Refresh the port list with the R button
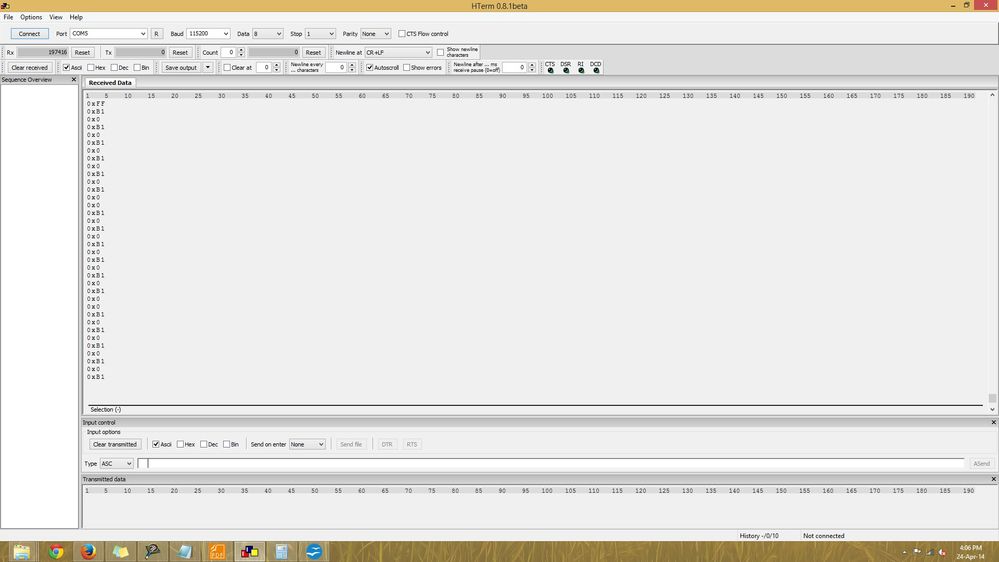Image resolution: width=999 pixels, height=562 pixels. 156,34
